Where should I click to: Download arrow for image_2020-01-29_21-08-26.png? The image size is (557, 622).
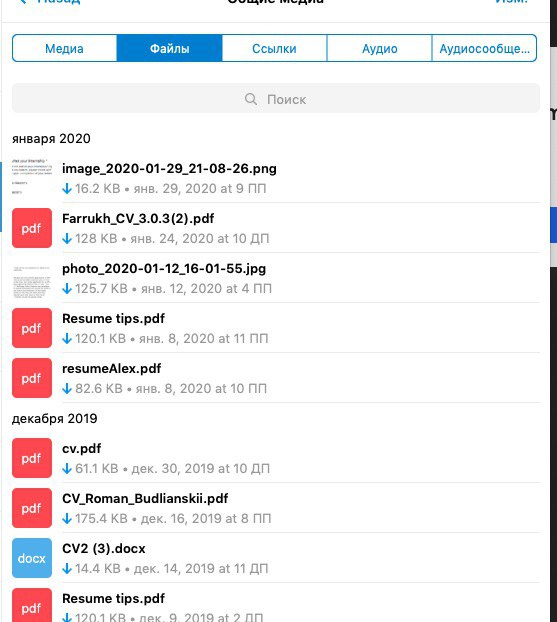click(67, 189)
